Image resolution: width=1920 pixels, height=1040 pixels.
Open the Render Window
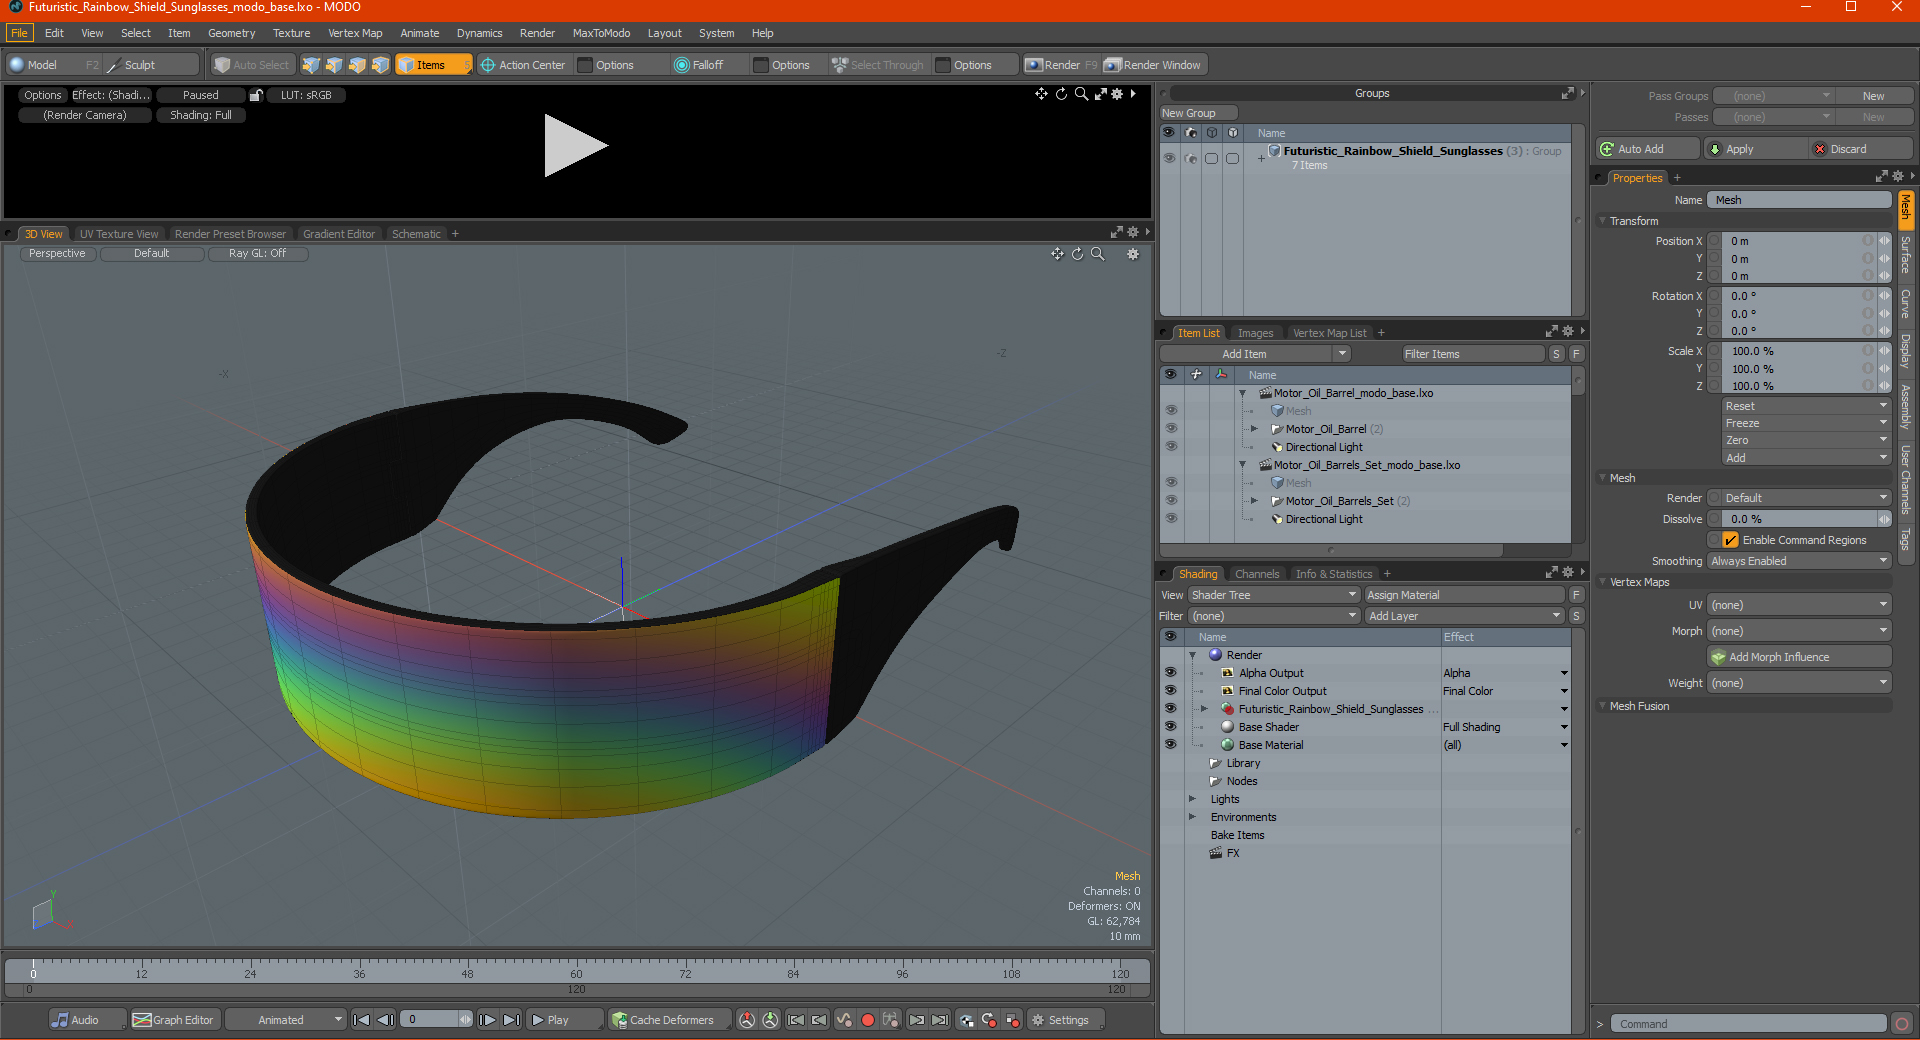(1153, 65)
